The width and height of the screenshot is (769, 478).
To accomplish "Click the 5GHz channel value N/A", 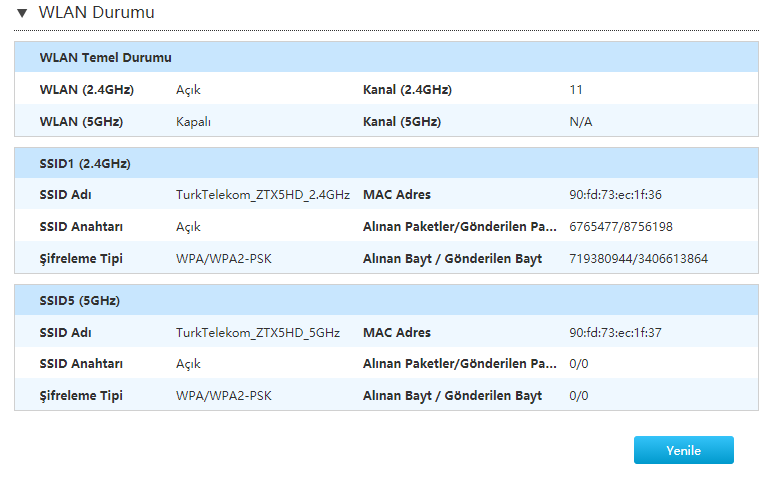I will point(580,122).
